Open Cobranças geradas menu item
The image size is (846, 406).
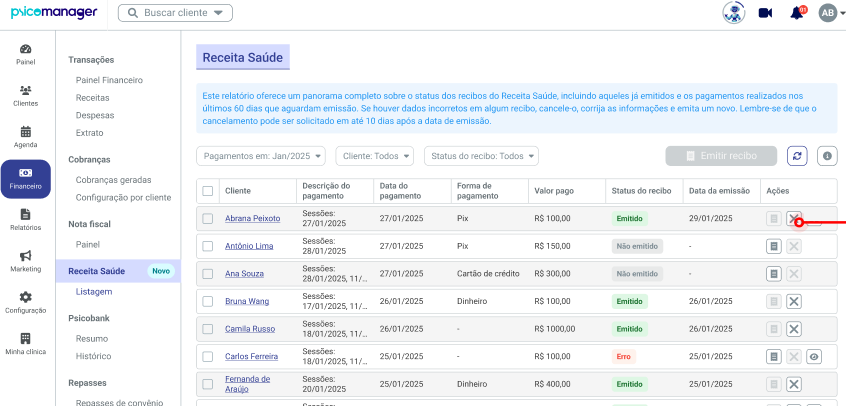[113, 180]
